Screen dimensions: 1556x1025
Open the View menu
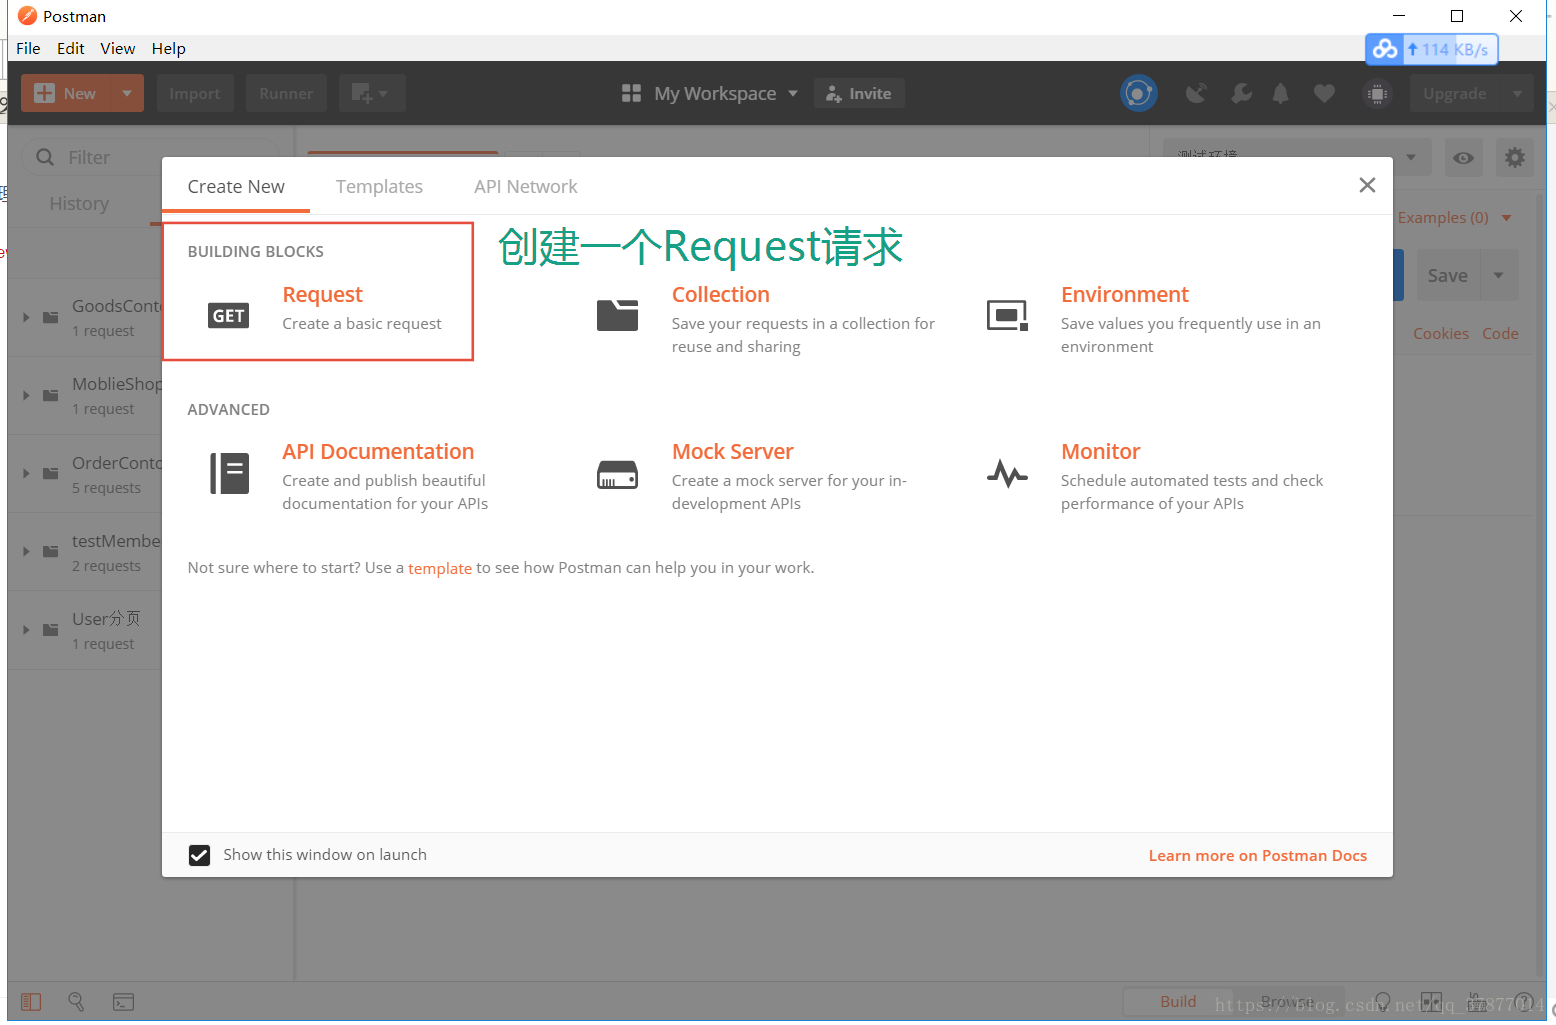tap(117, 48)
